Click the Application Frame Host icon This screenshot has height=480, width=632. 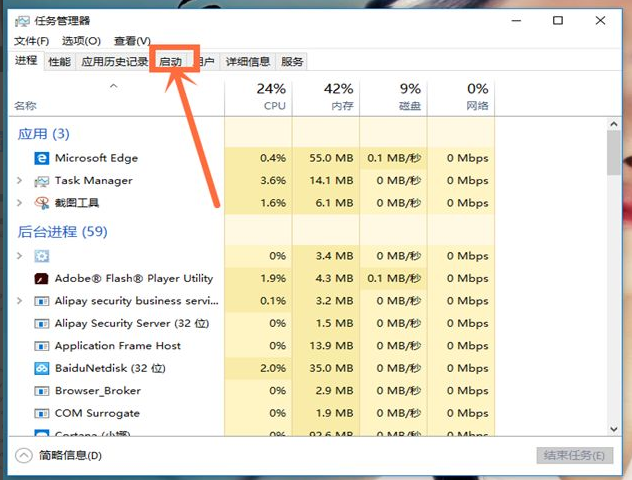pyautogui.click(x=42, y=346)
